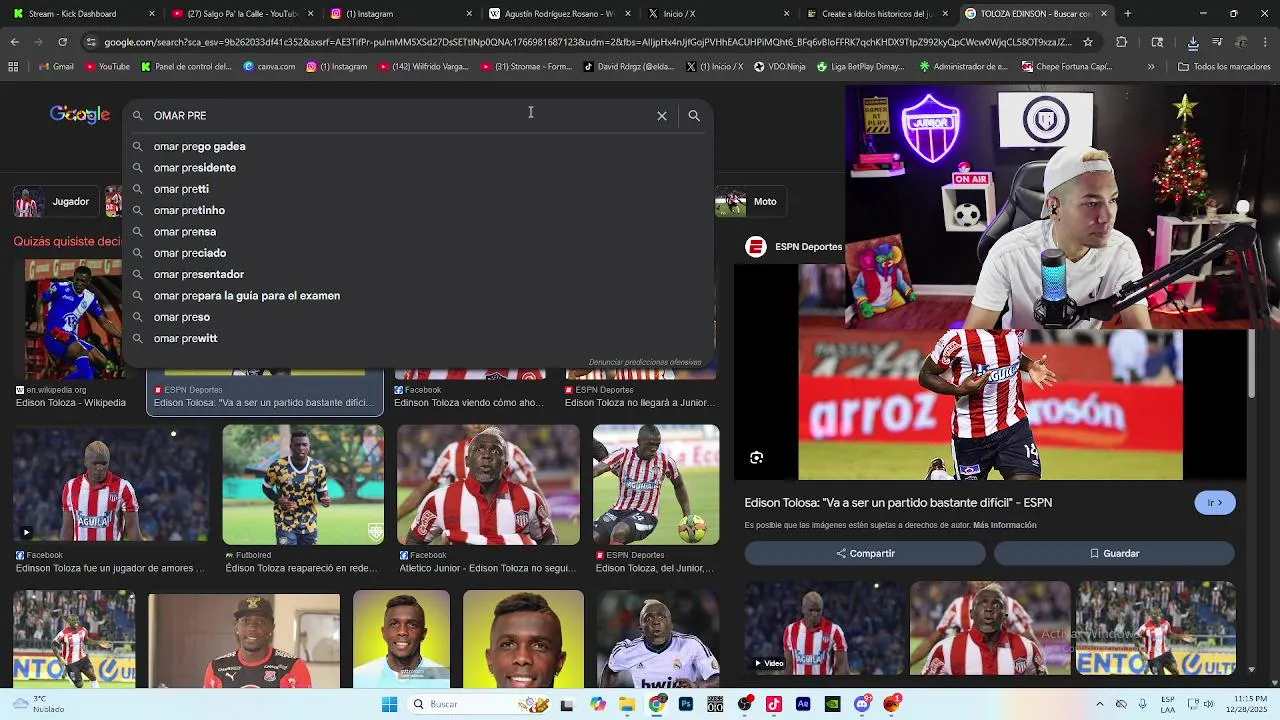Clear the search box with the X
Screen dimensions: 1280x720
(662, 116)
